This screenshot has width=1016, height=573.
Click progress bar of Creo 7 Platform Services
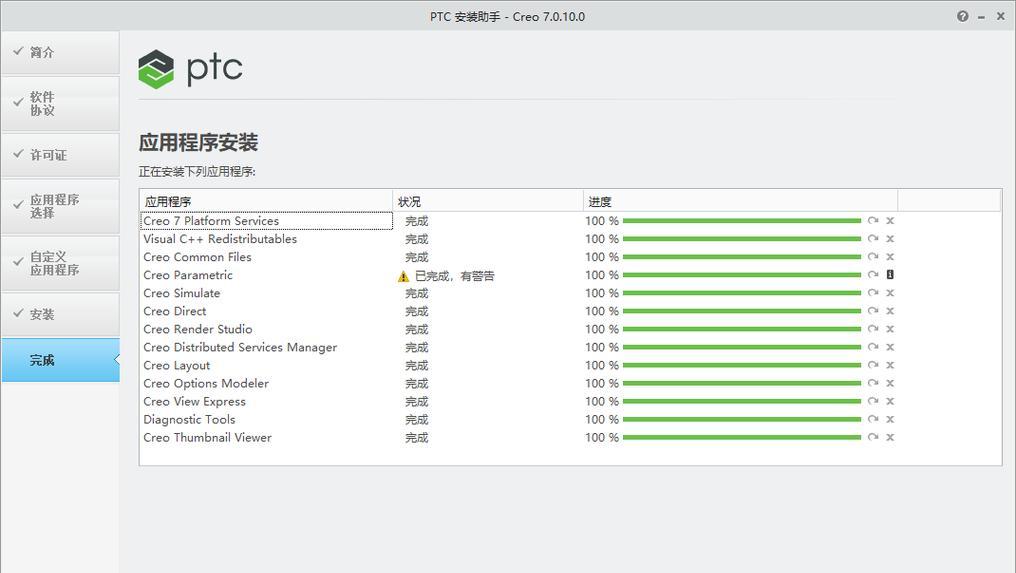point(742,221)
